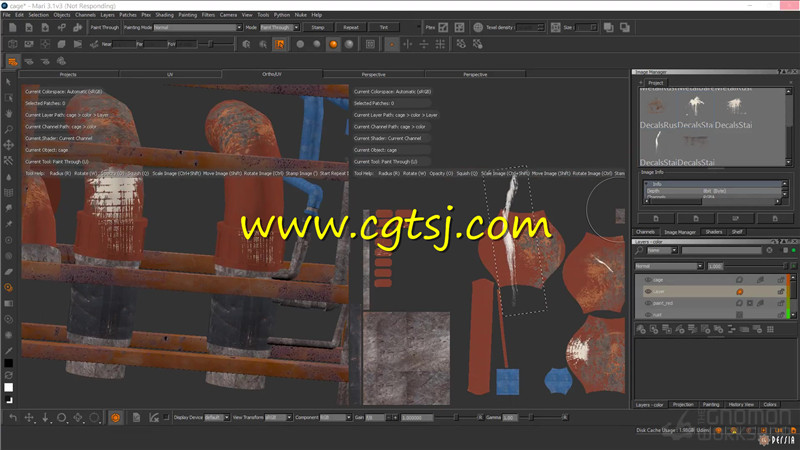
Task: Open the Painting Mode dropdown
Action: tap(197, 28)
